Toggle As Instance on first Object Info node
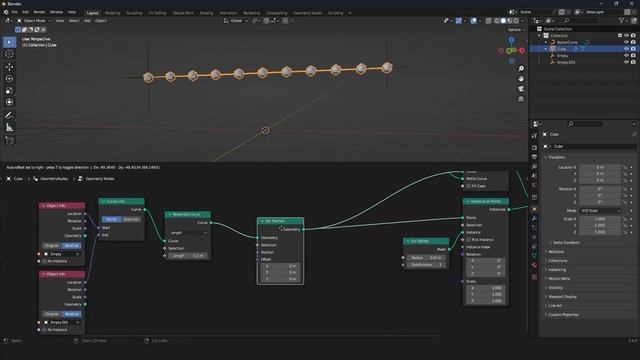Image resolution: width=640 pixels, height=360 pixels. pyautogui.click(x=44, y=261)
